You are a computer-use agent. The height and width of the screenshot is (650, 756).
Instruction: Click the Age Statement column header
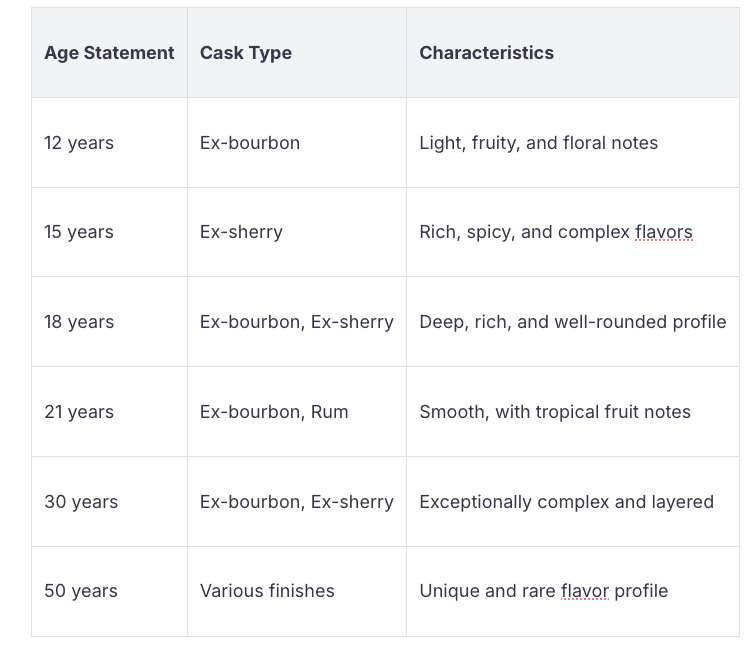(109, 53)
